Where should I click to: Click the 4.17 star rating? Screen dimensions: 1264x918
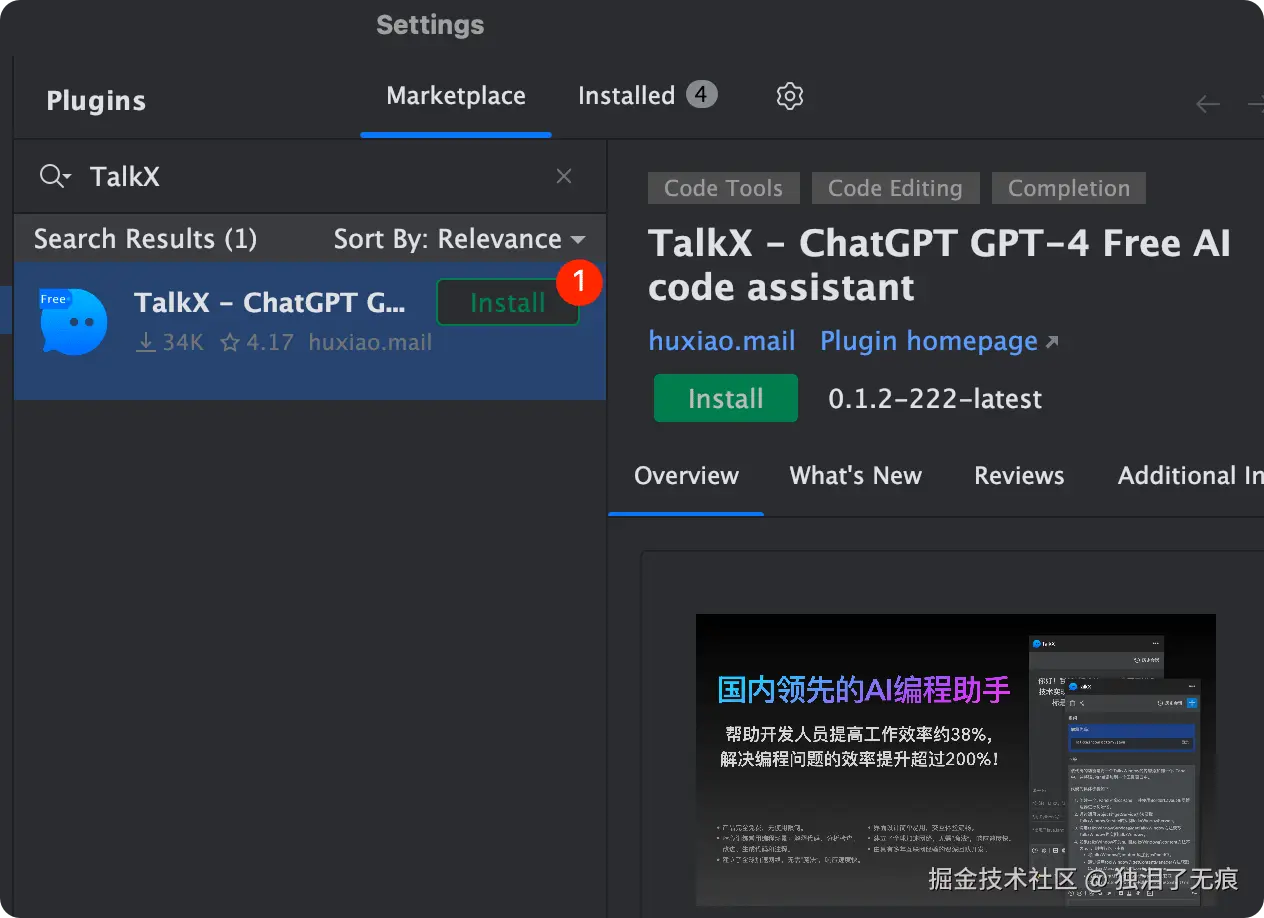click(257, 342)
